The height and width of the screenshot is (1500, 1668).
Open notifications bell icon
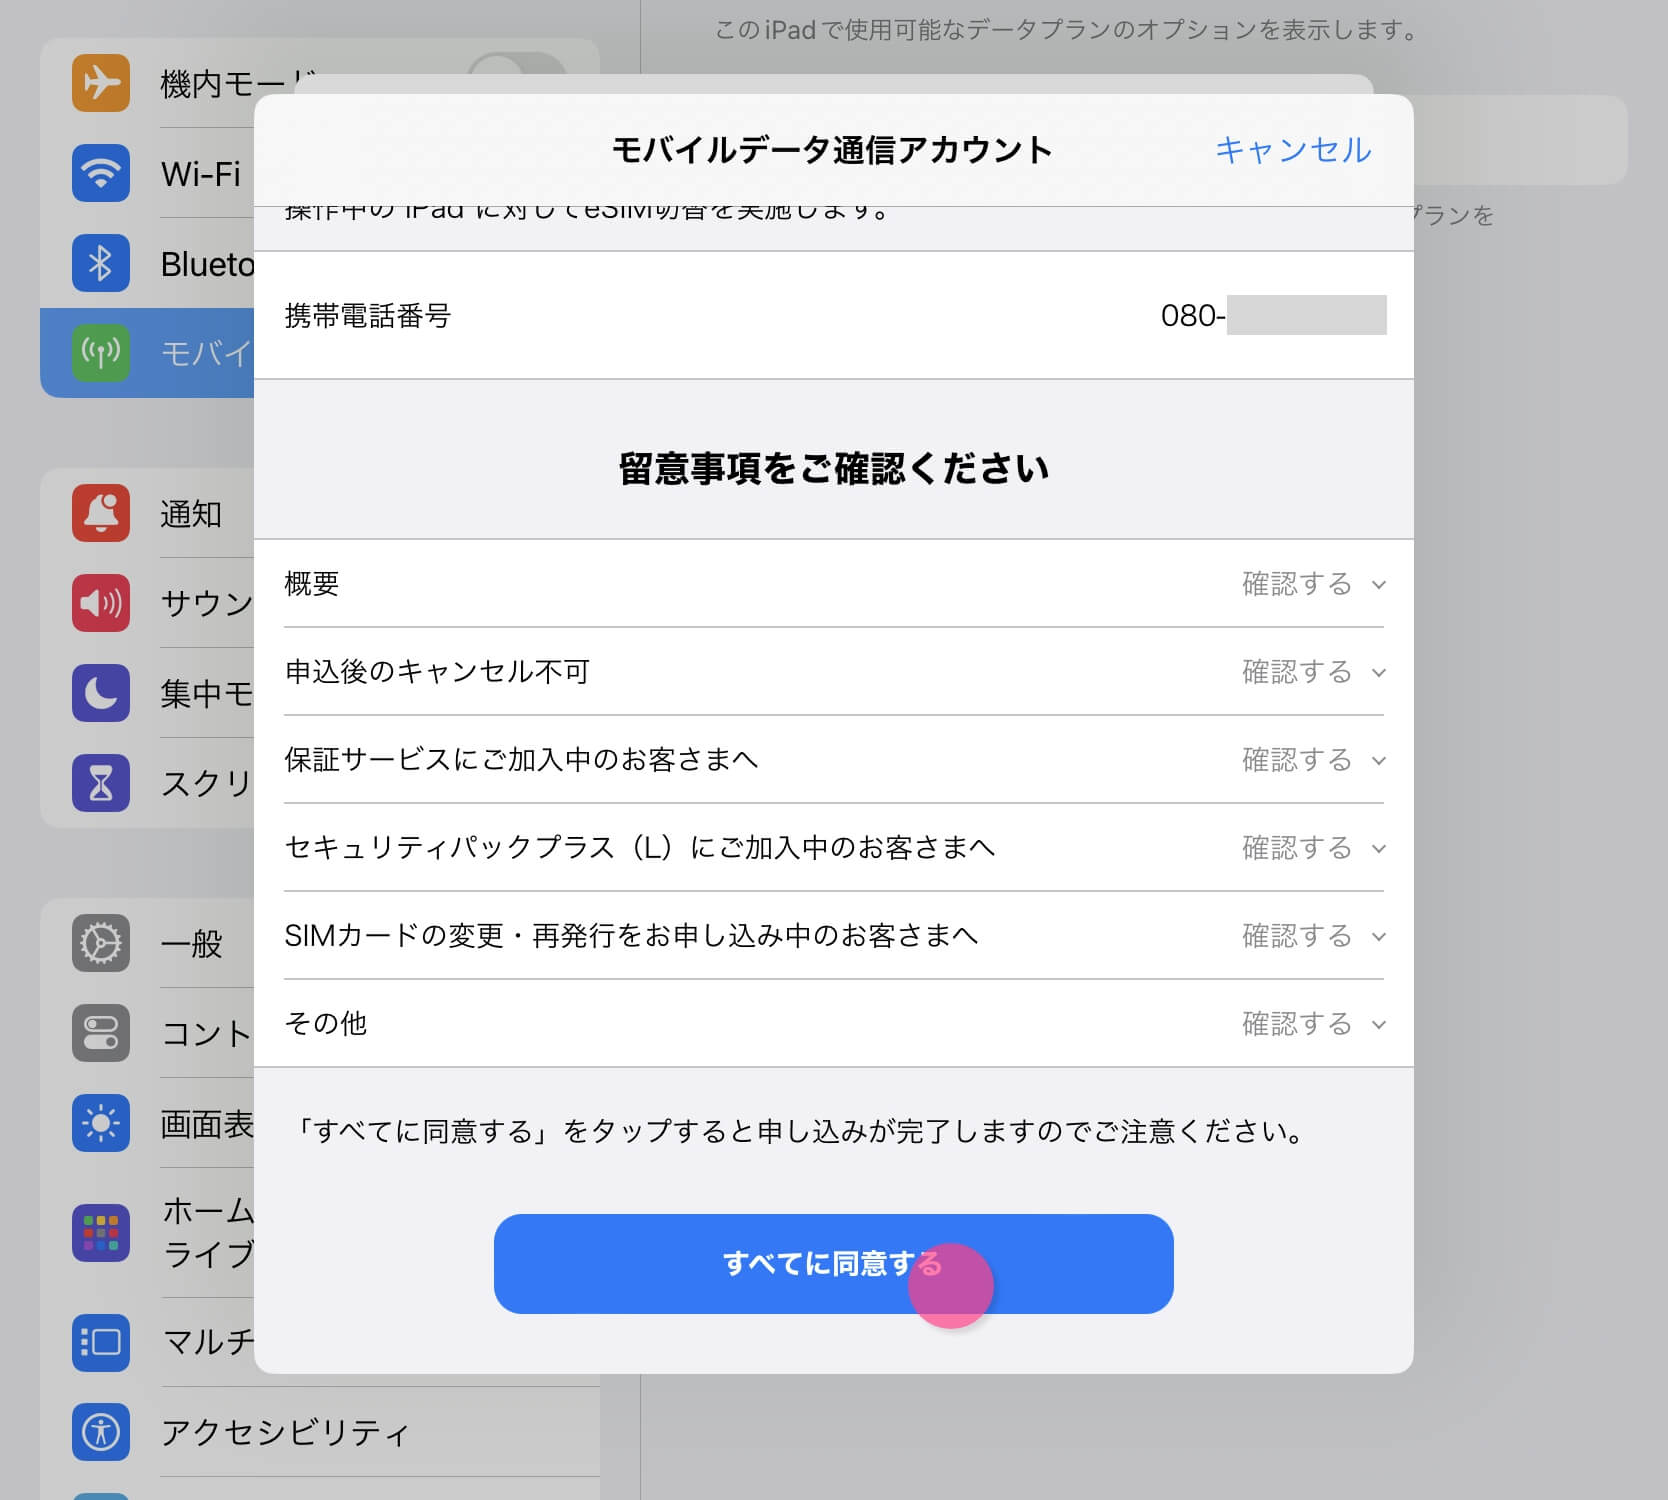point(101,513)
